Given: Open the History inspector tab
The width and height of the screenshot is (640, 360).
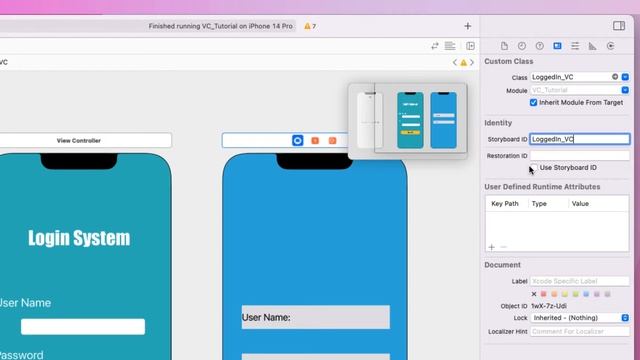Looking at the screenshot, I should point(522,46).
